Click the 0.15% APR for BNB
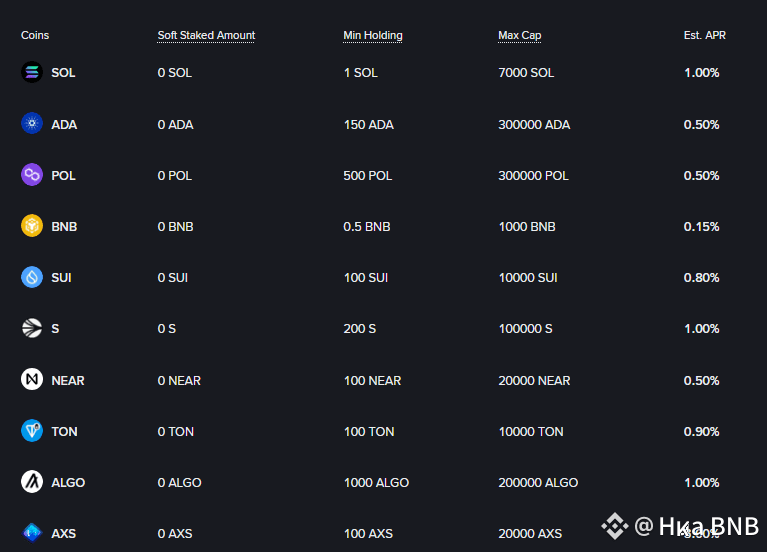This screenshot has height=552, width=767. pyautogui.click(x=701, y=227)
